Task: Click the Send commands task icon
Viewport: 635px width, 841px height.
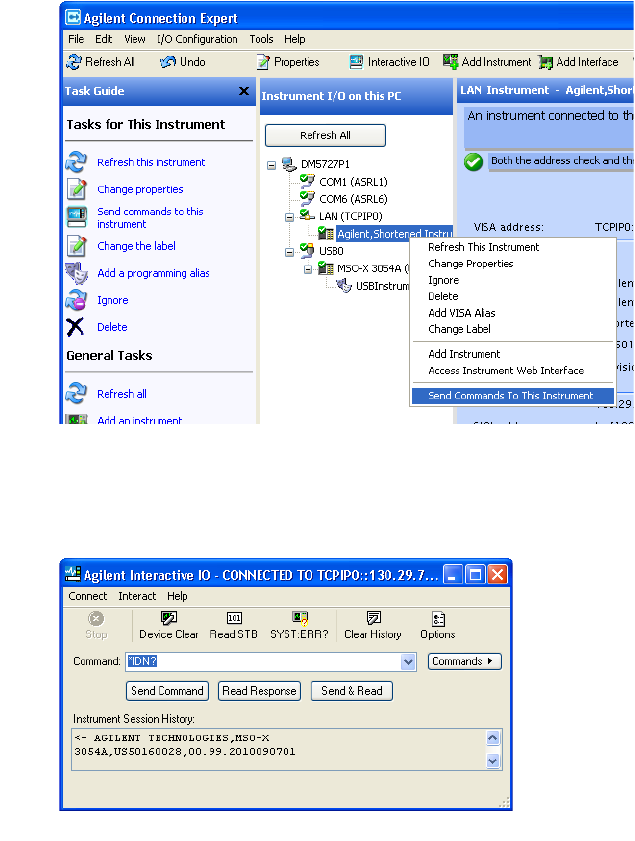Action: 76,217
